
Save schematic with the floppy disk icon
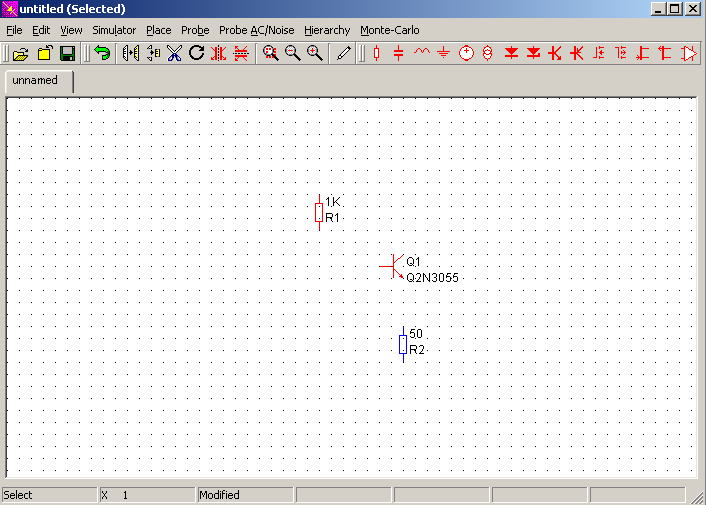(x=68, y=54)
